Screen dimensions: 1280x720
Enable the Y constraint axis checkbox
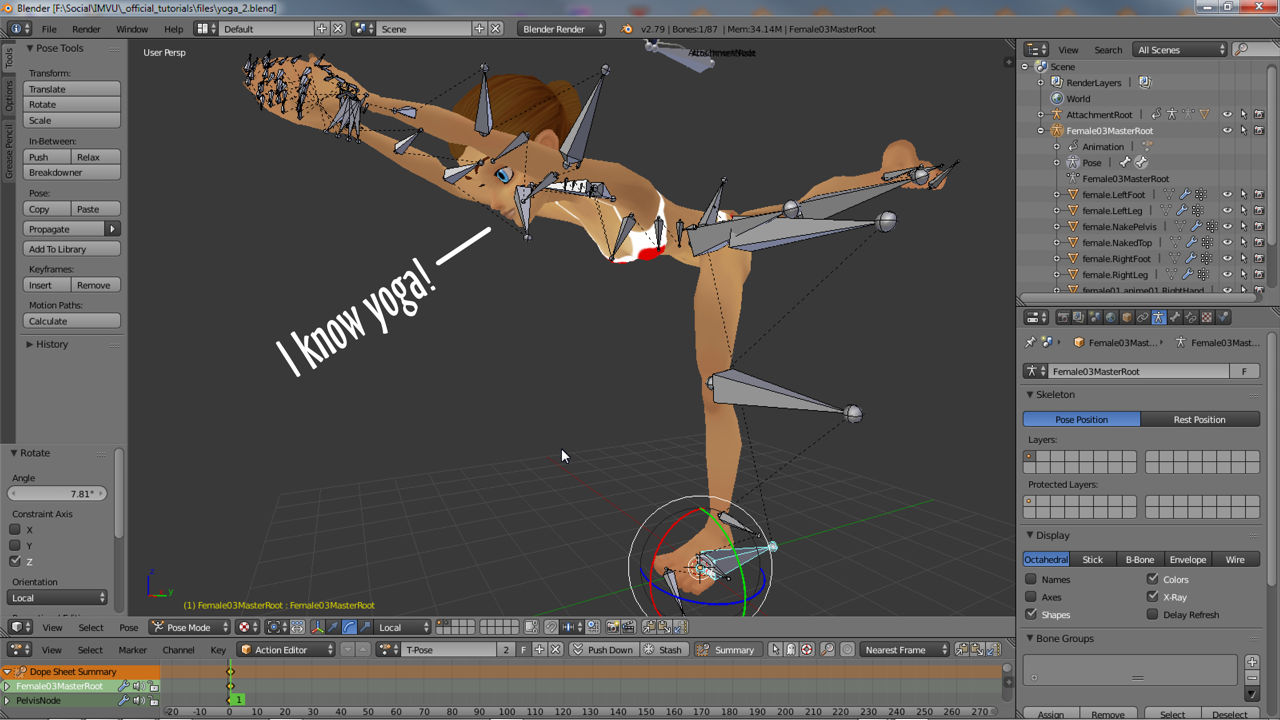[15, 545]
